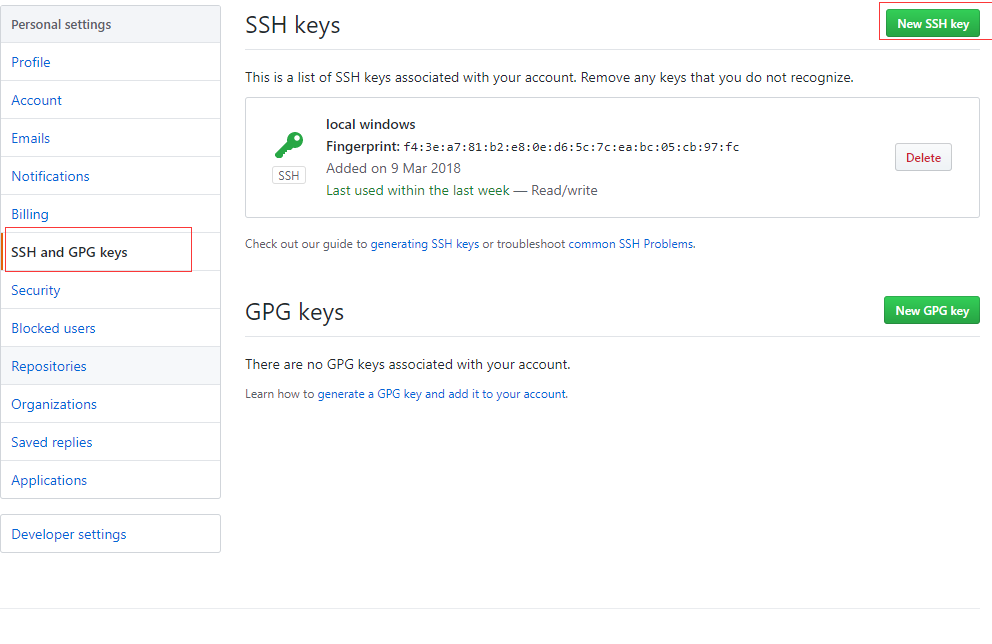Viewport: 992px width, 644px height.
Task: Follow the generating SSH keys guide link
Action: [425, 244]
